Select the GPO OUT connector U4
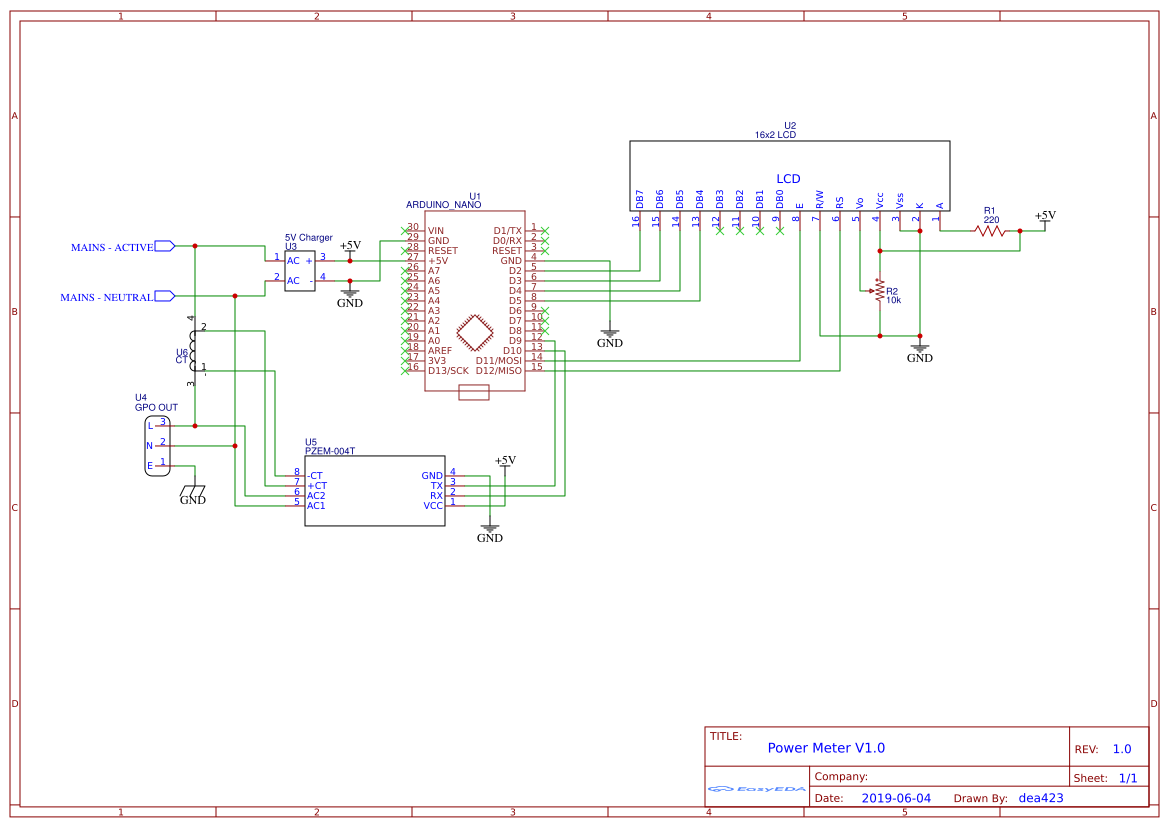Image resolution: width=1169 pixels, height=827 pixels. [157, 443]
